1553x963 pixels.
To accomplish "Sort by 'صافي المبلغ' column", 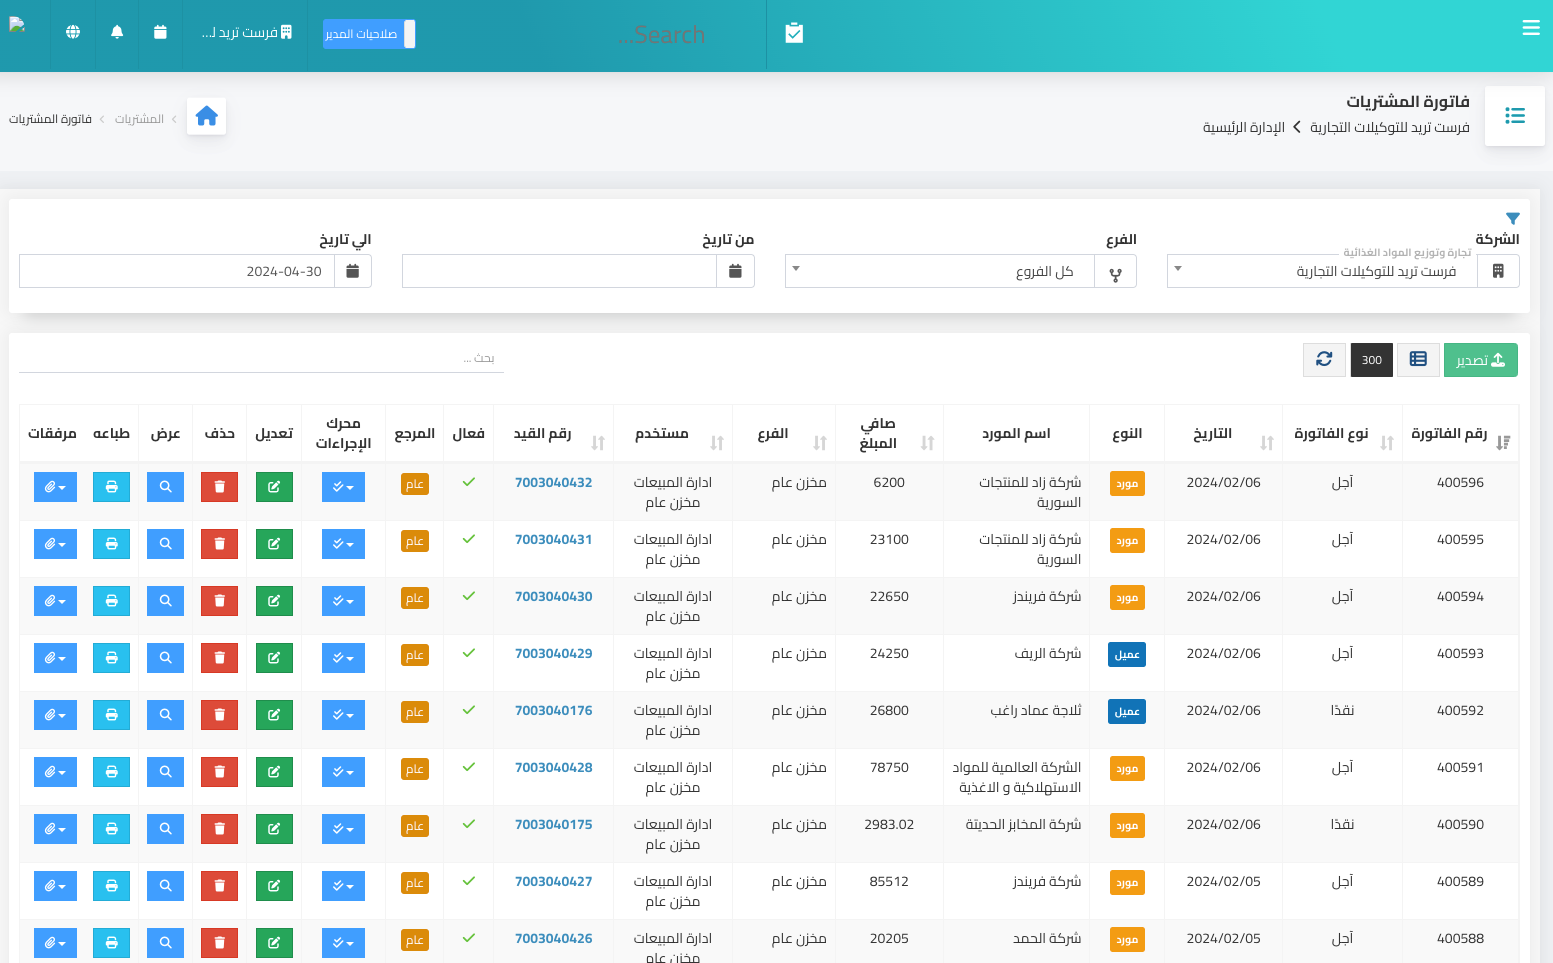I will (888, 434).
